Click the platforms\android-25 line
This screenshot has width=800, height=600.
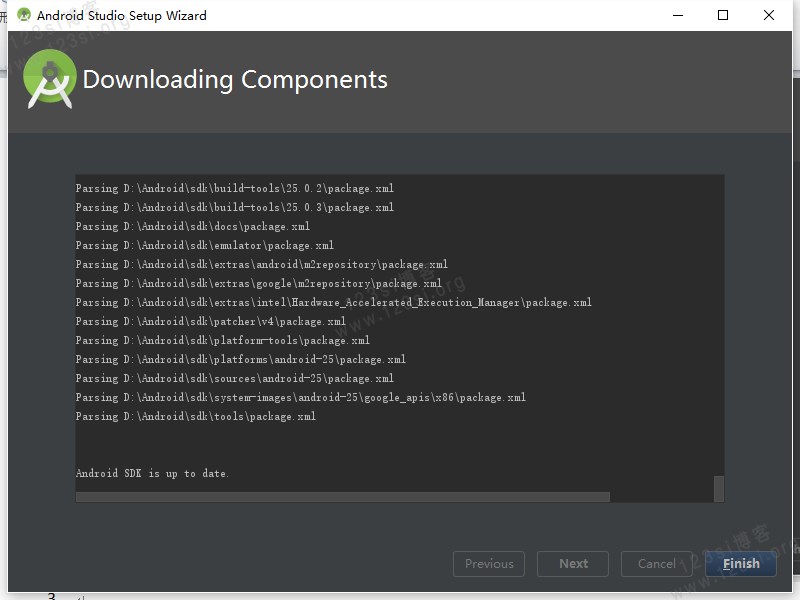click(241, 359)
